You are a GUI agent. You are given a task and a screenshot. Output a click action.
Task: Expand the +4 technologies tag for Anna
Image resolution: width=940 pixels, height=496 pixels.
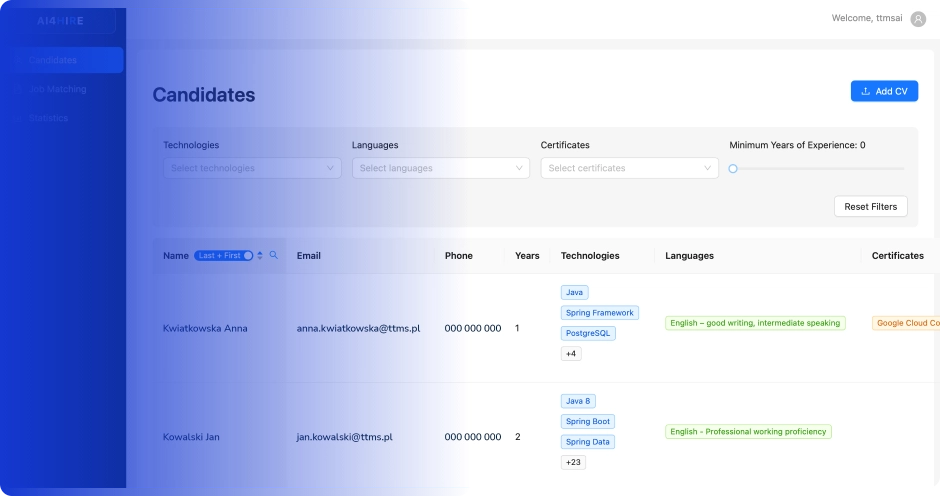click(571, 354)
